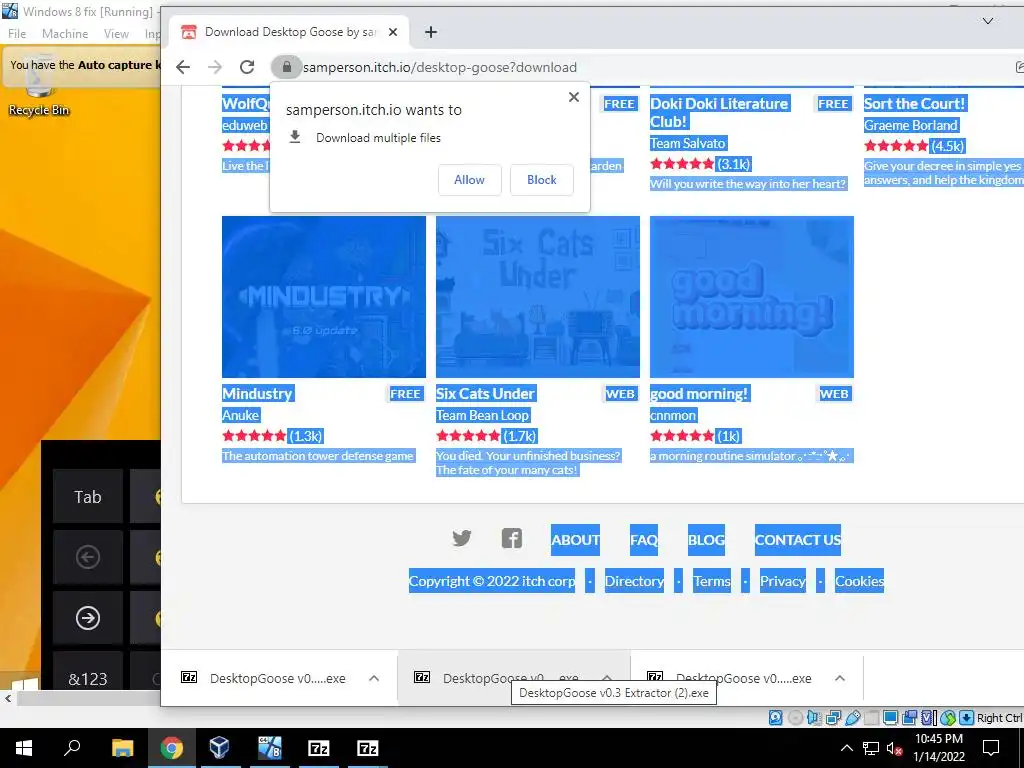Open the VirtualBox Machine menu
Viewport: 1024px width, 768px height.
coord(65,34)
